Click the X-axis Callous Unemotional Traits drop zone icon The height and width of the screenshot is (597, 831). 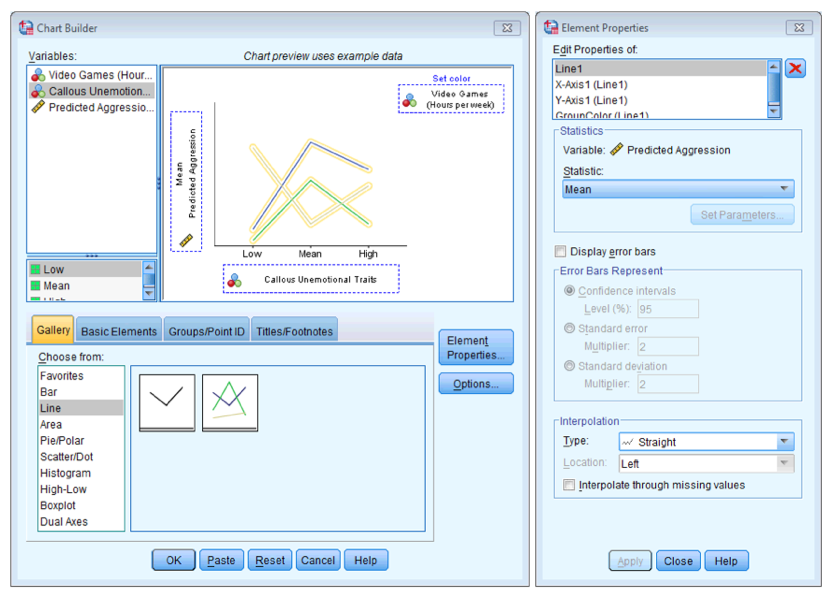coord(234,280)
